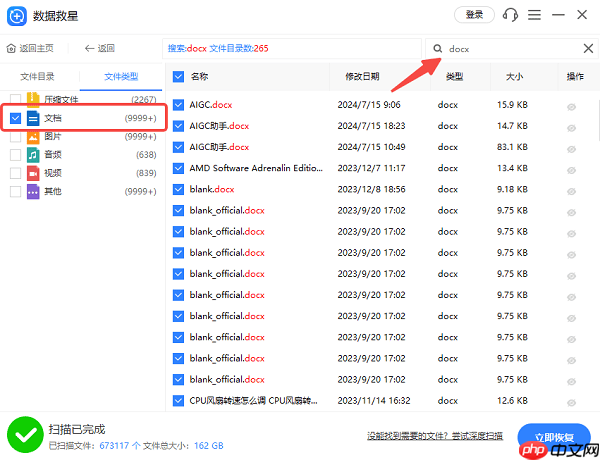Preview blank.docx eye icon

(x=571, y=191)
